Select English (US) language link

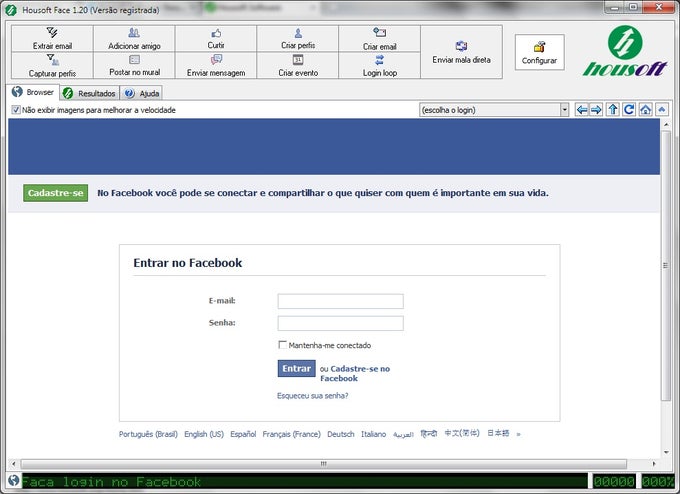204,434
